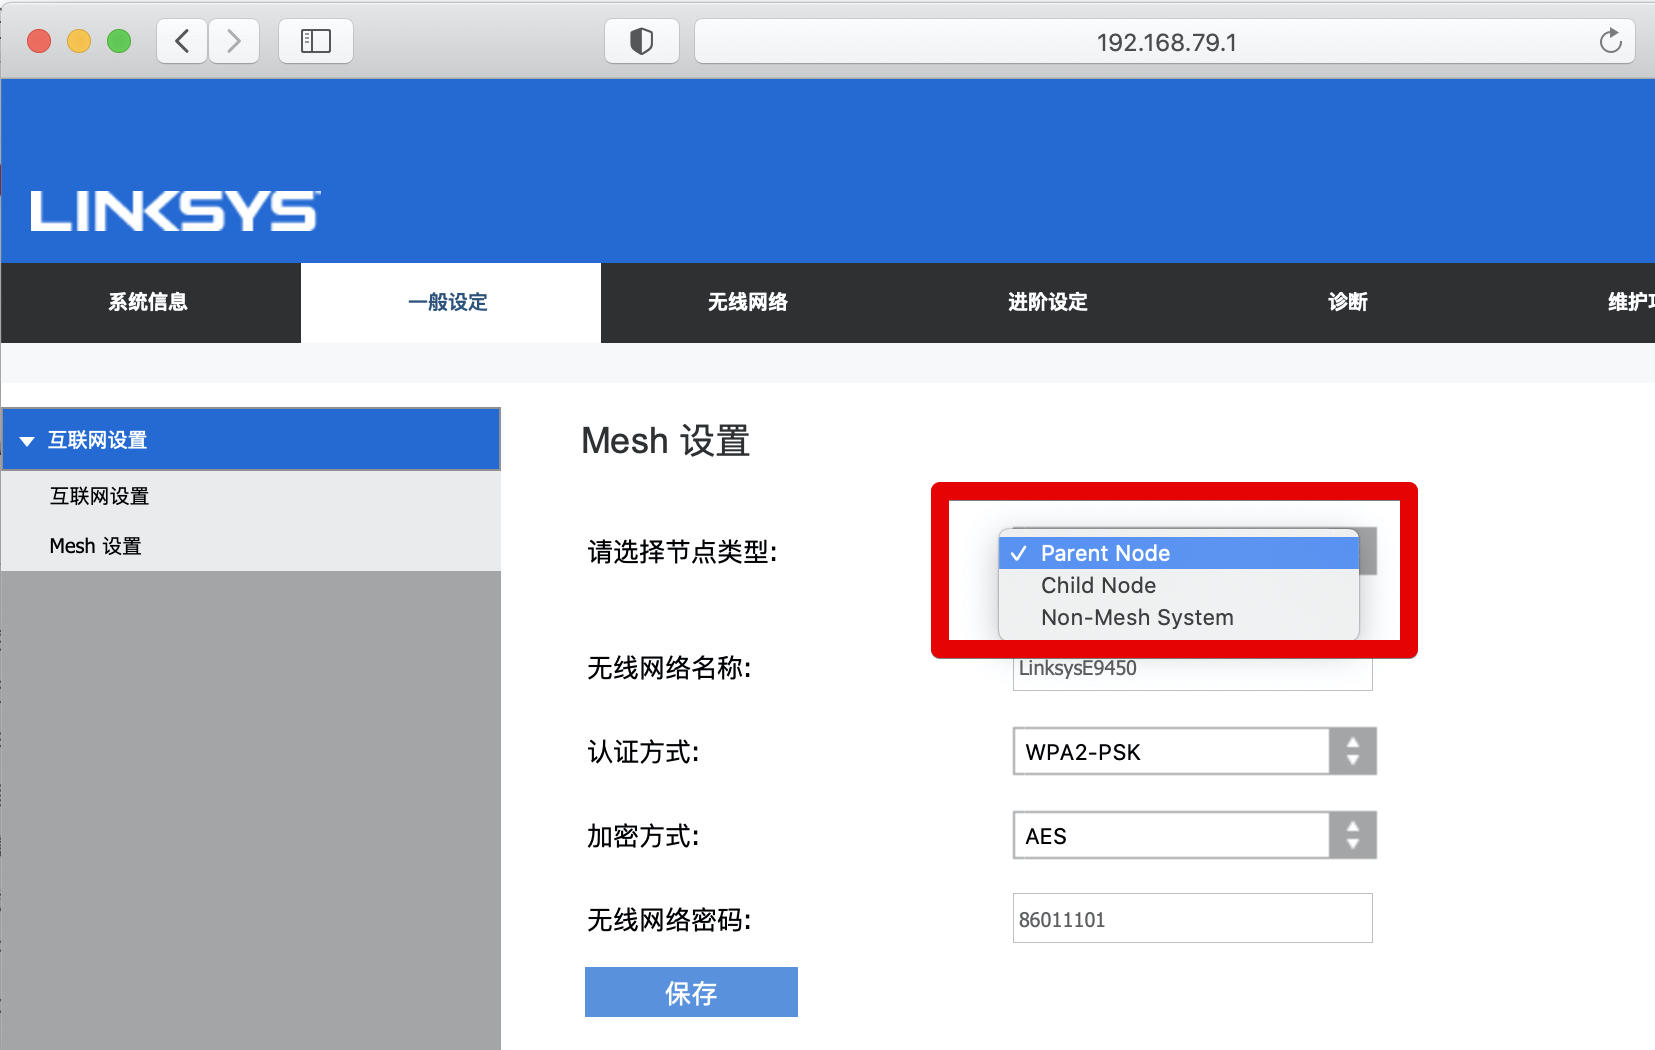1655x1050 pixels.
Task: Click the LinksysE9450 network name field
Action: coord(1190,668)
